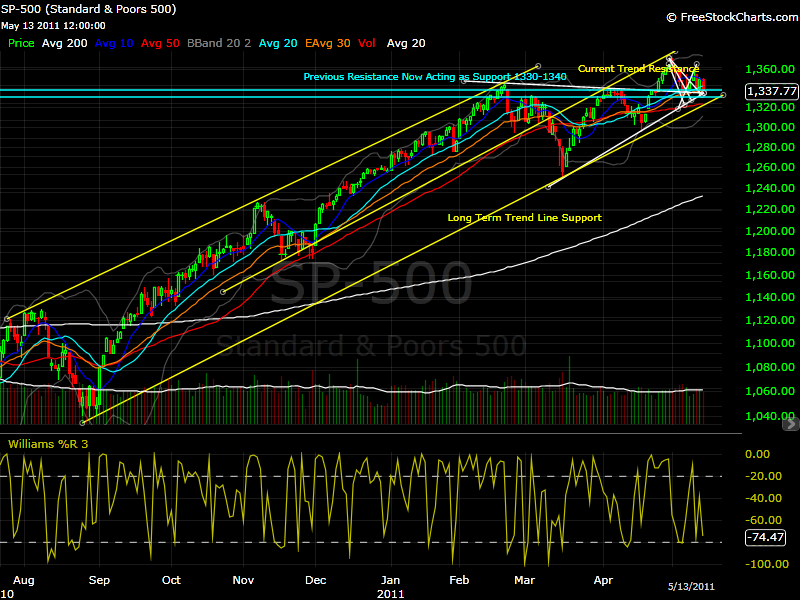Screen dimensions: 800x600
Task: Select the orange EAvg 30 legend label
Action: [328, 43]
